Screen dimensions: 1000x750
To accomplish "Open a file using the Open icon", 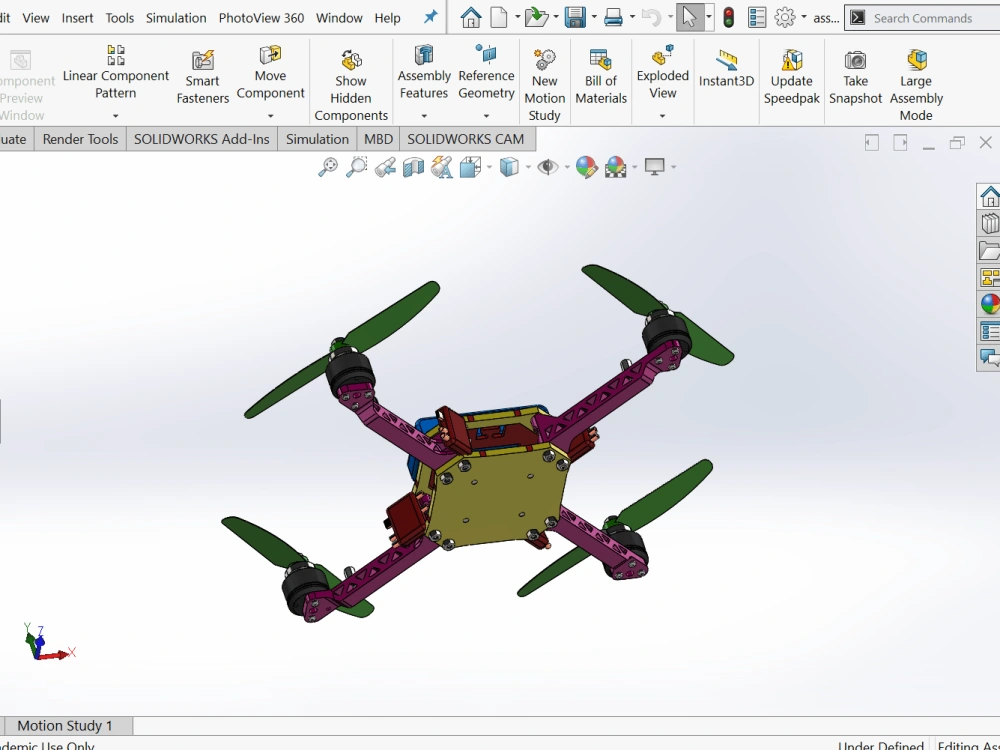I will pos(536,18).
